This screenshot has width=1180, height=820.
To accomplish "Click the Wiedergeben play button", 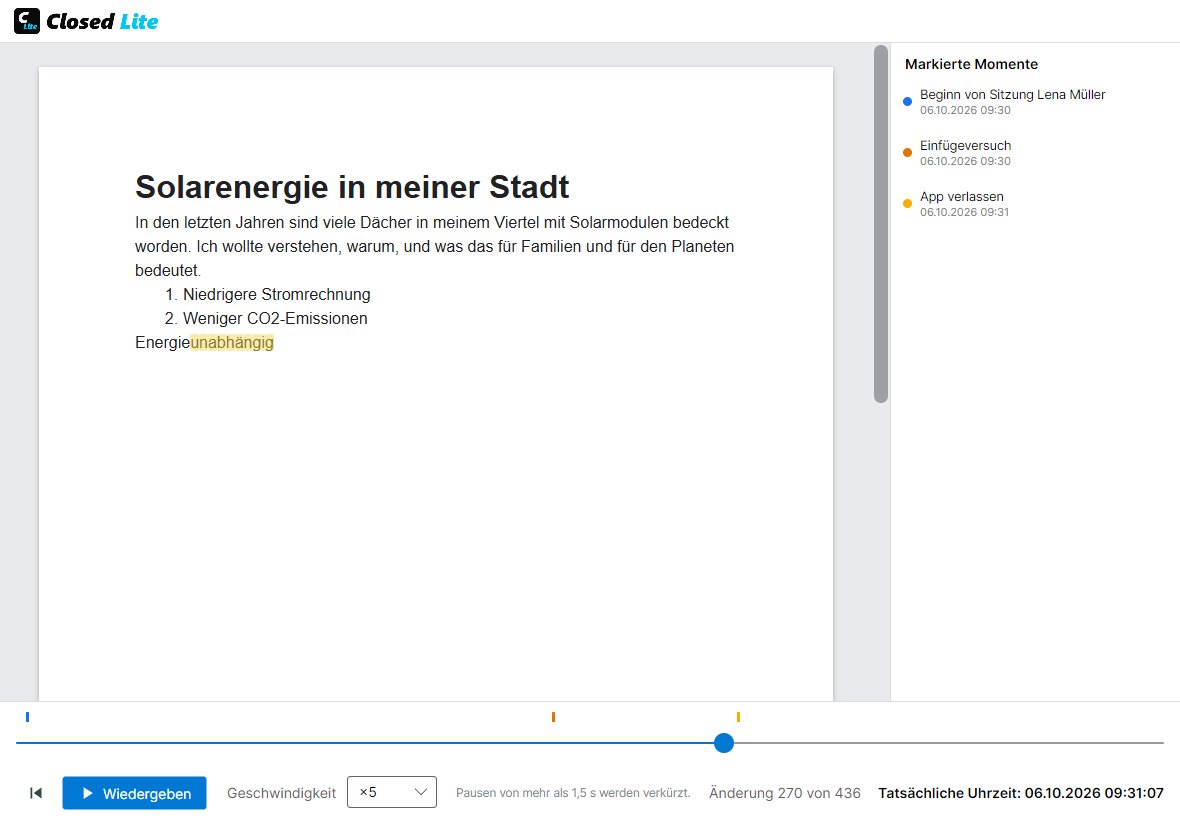I will (x=135, y=793).
